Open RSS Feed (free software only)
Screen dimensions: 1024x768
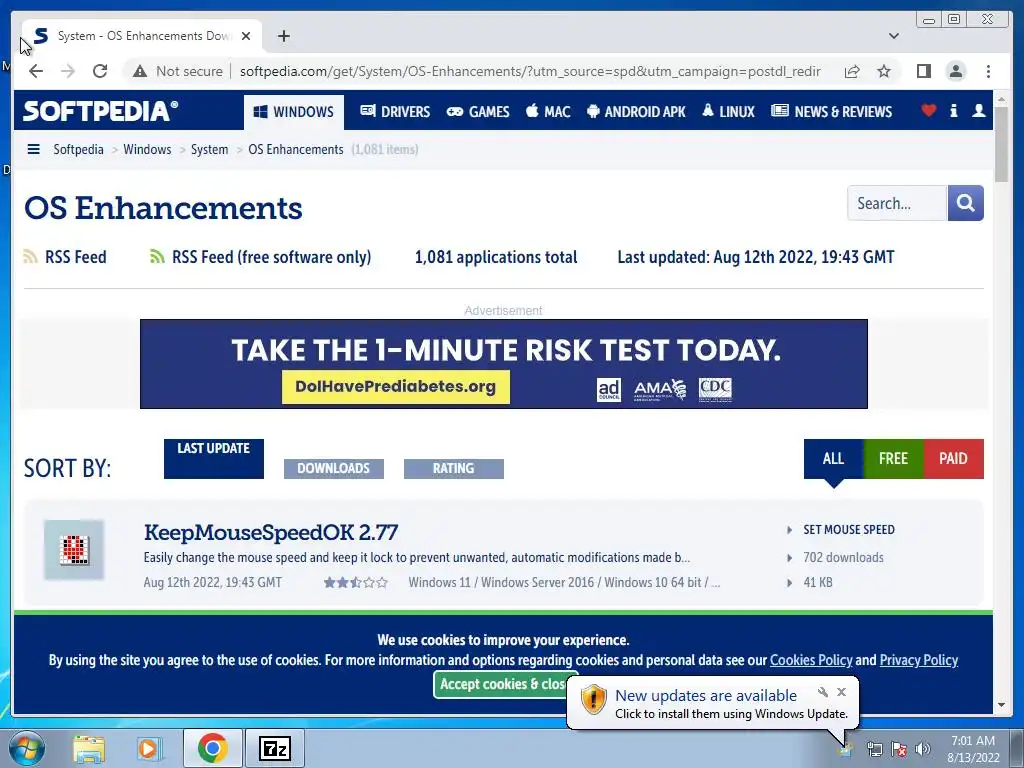[261, 257]
